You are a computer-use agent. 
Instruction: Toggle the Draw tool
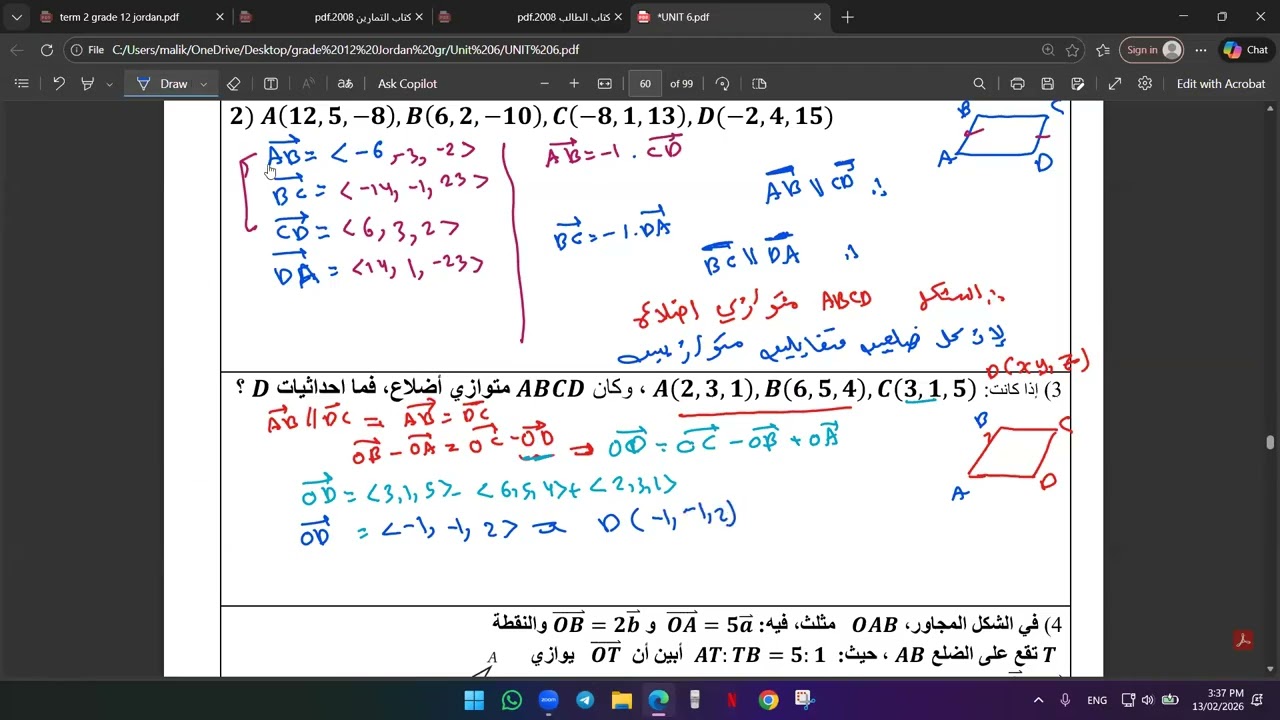(x=161, y=84)
